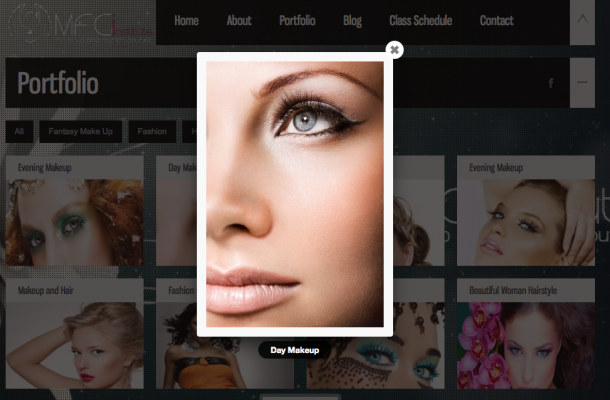Collapse the Portfolio panel with the minus icon
Viewport: 610px width, 400px height.
point(582,83)
